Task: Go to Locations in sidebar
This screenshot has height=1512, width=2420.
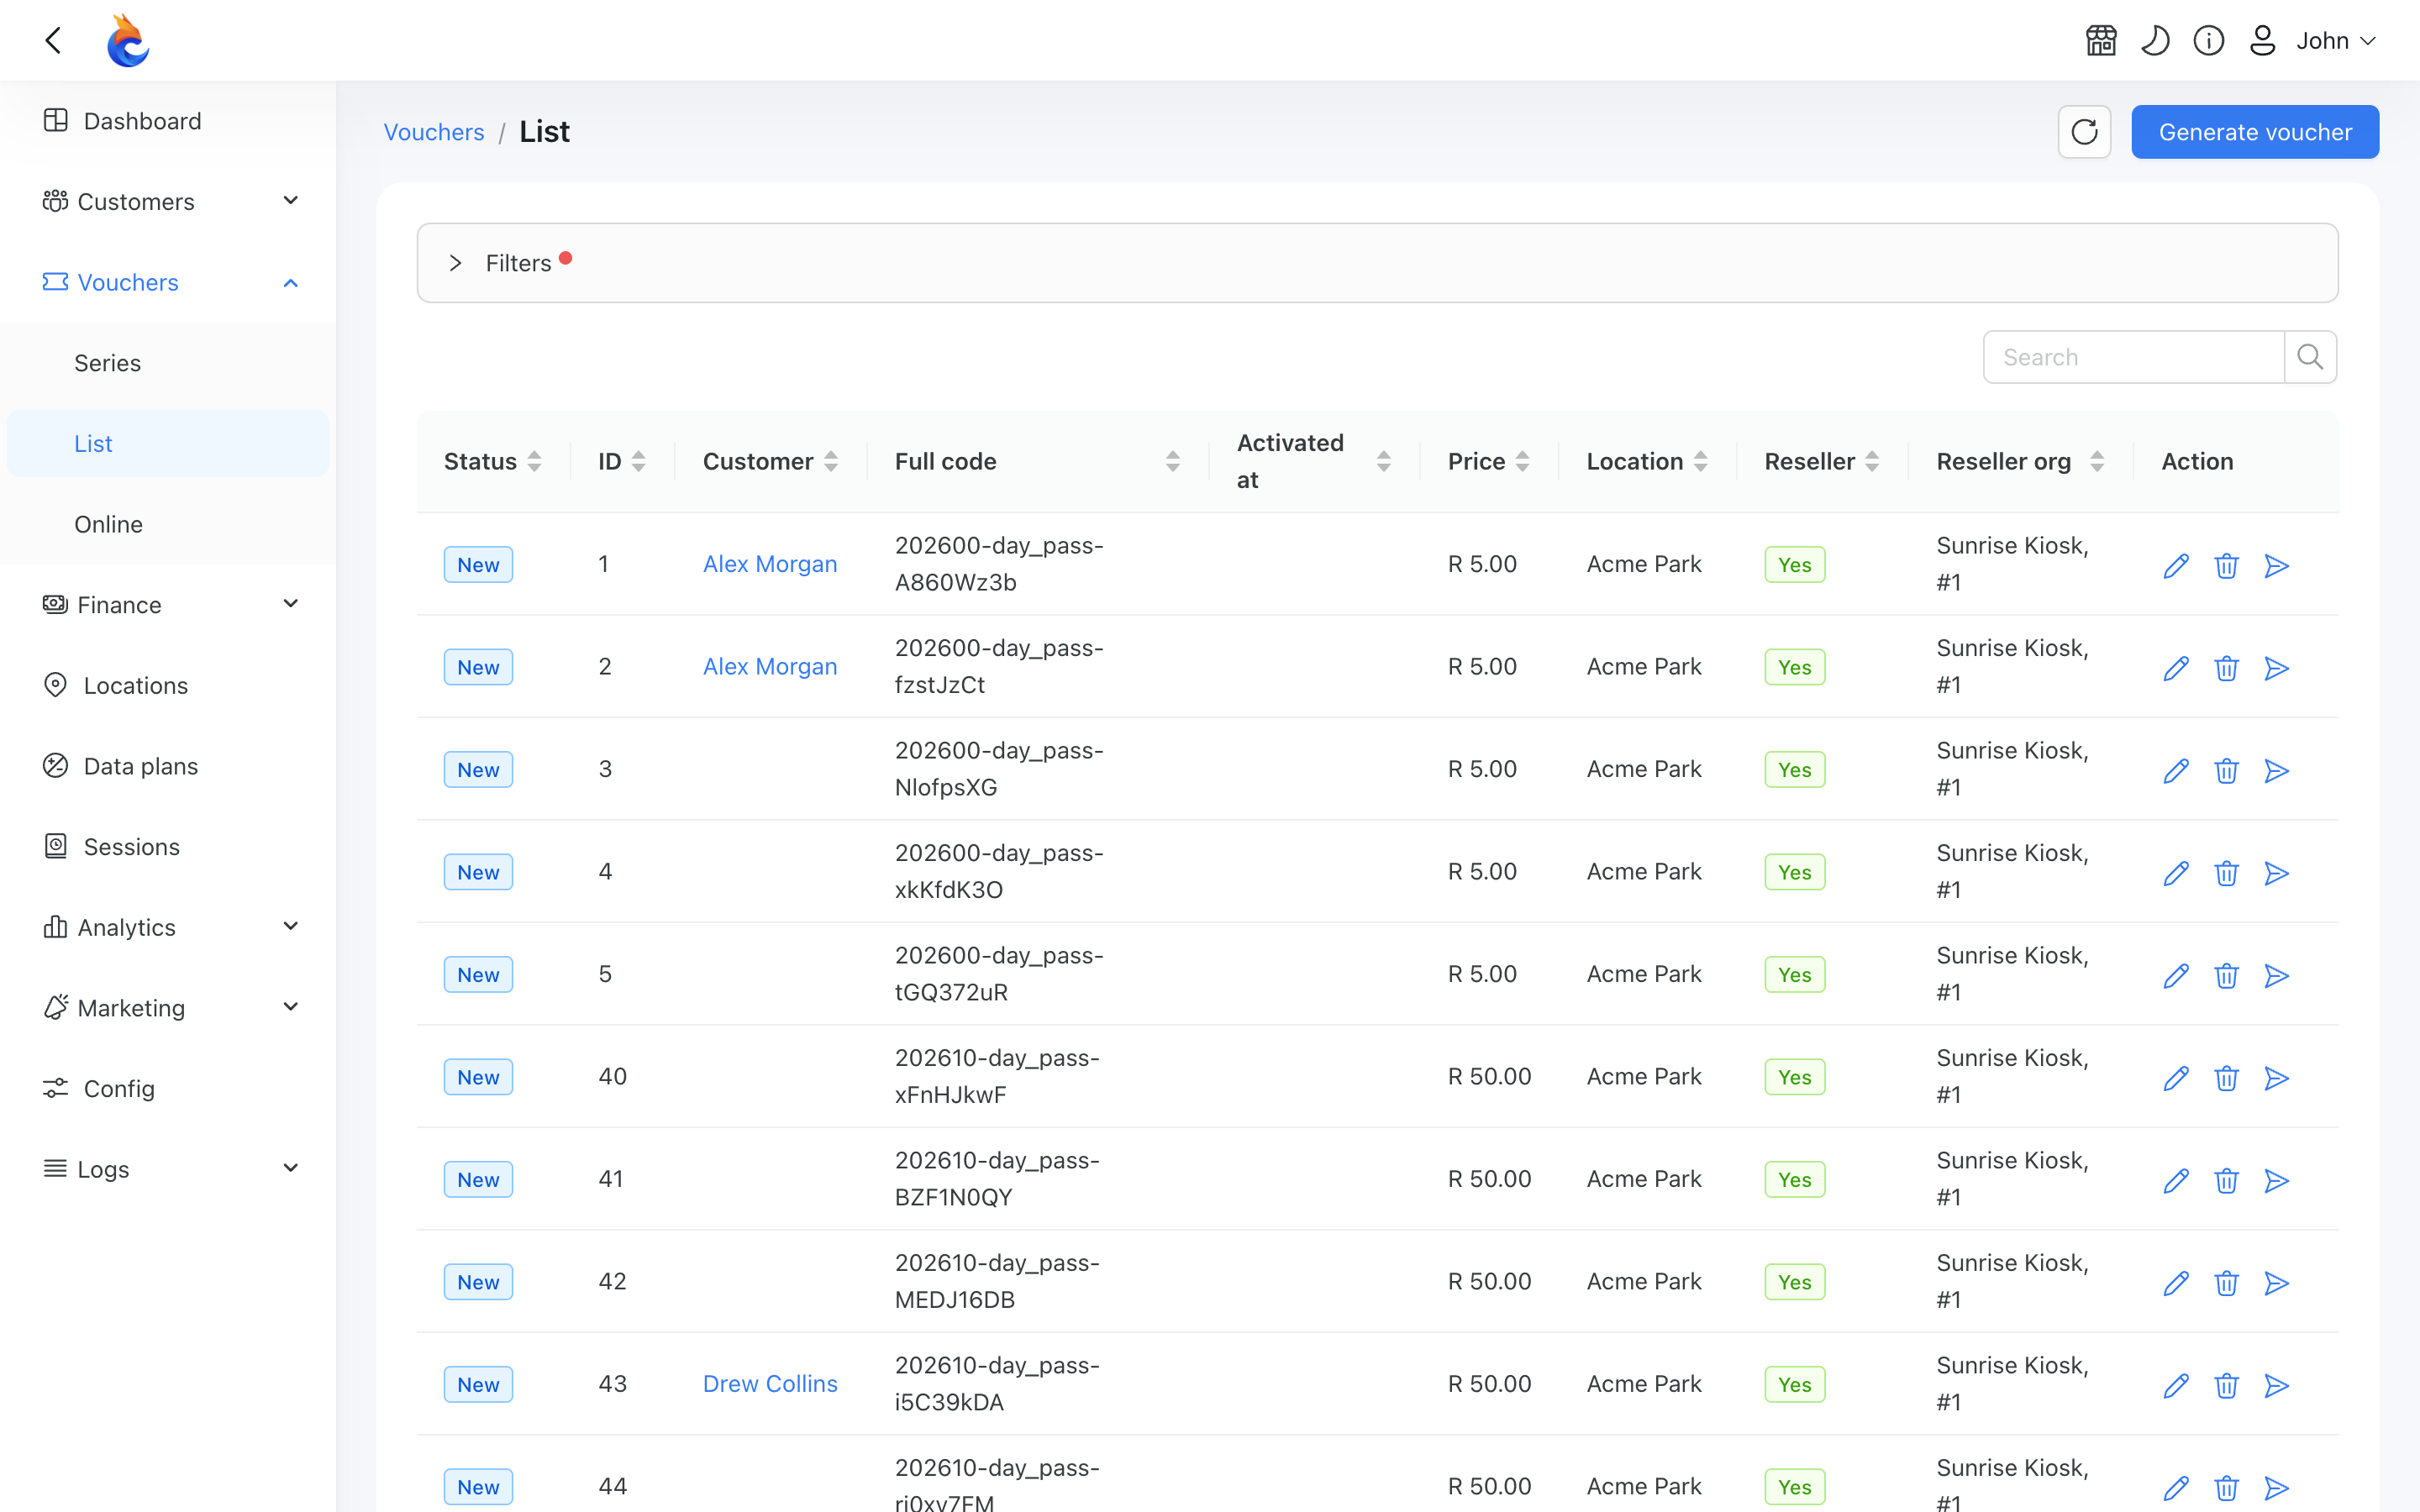Action: [168, 685]
